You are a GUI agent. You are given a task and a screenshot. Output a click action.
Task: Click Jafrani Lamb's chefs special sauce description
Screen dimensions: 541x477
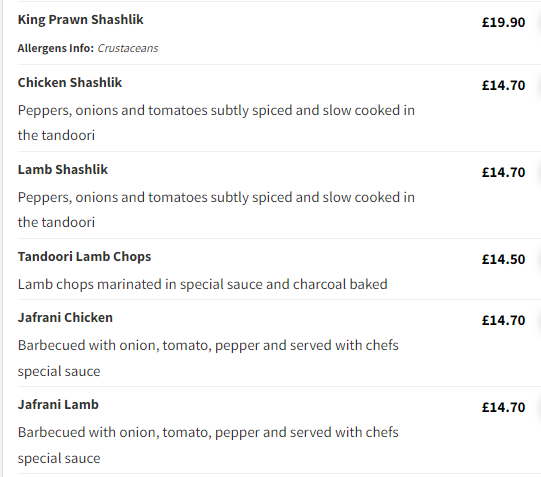coord(208,445)
